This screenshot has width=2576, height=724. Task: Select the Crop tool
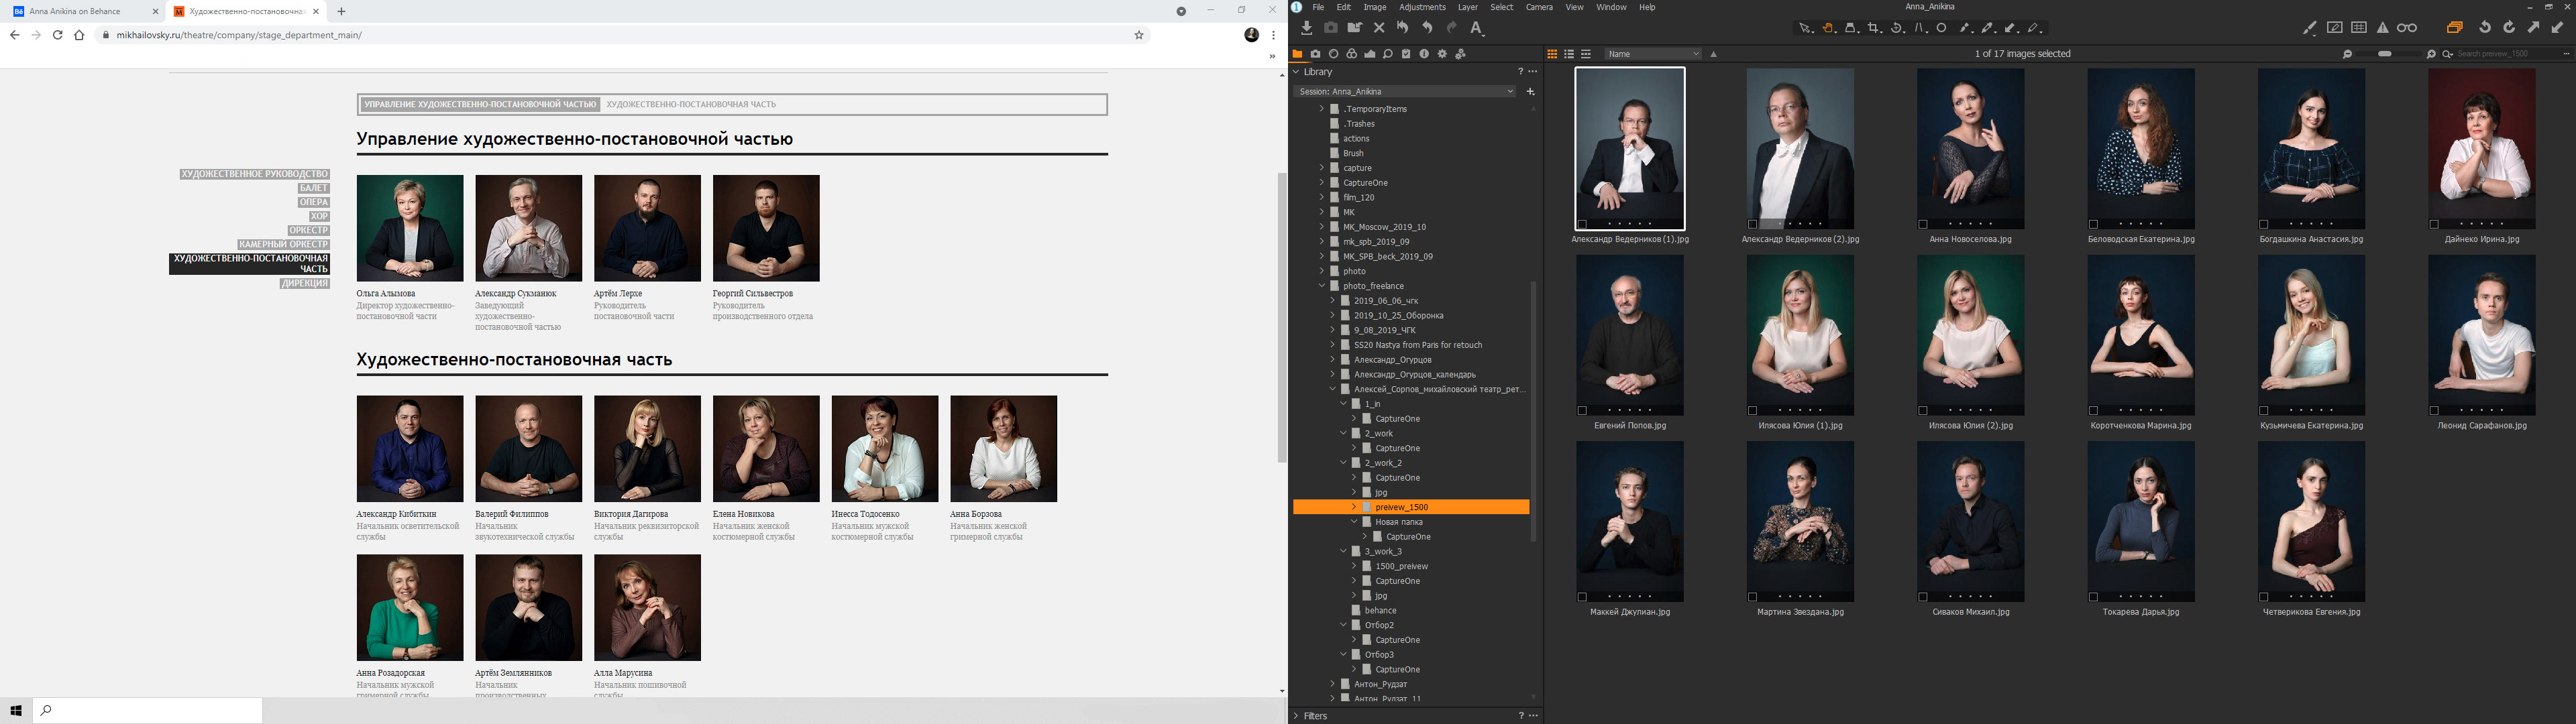(1875, 28)
